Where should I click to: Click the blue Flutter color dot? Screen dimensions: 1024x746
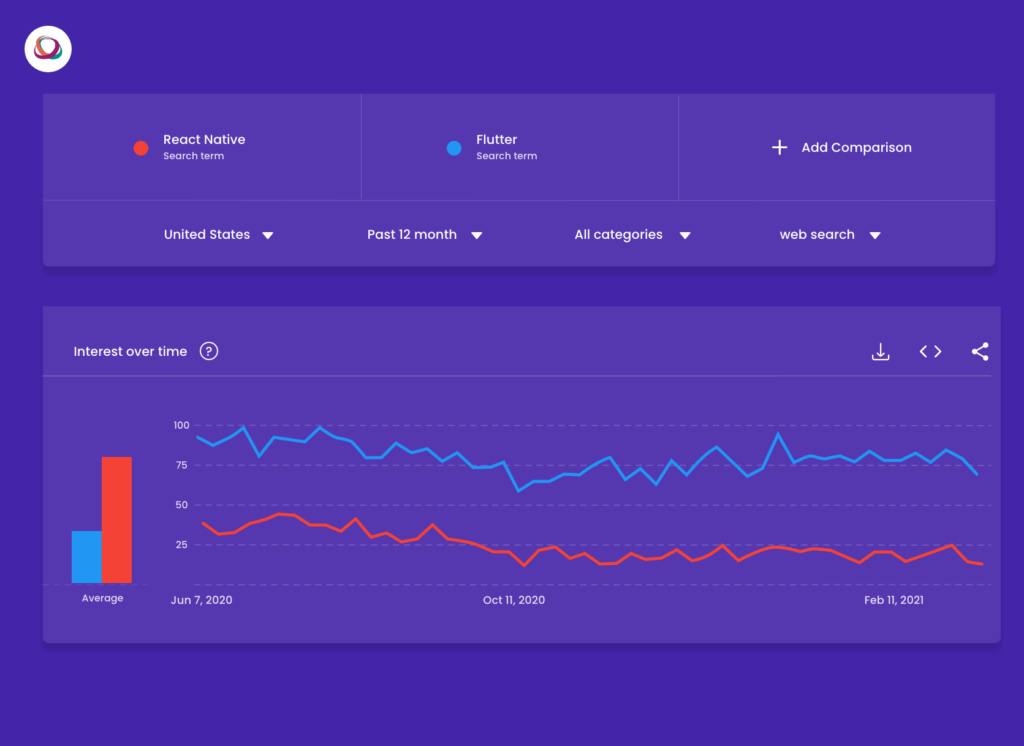tap(454, 148)
